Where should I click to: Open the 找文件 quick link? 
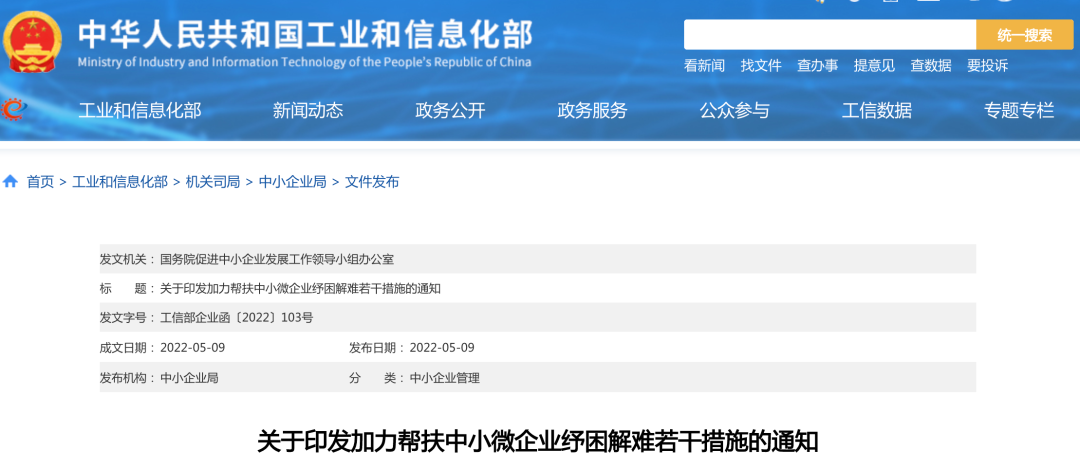click(x=761, y=66)
